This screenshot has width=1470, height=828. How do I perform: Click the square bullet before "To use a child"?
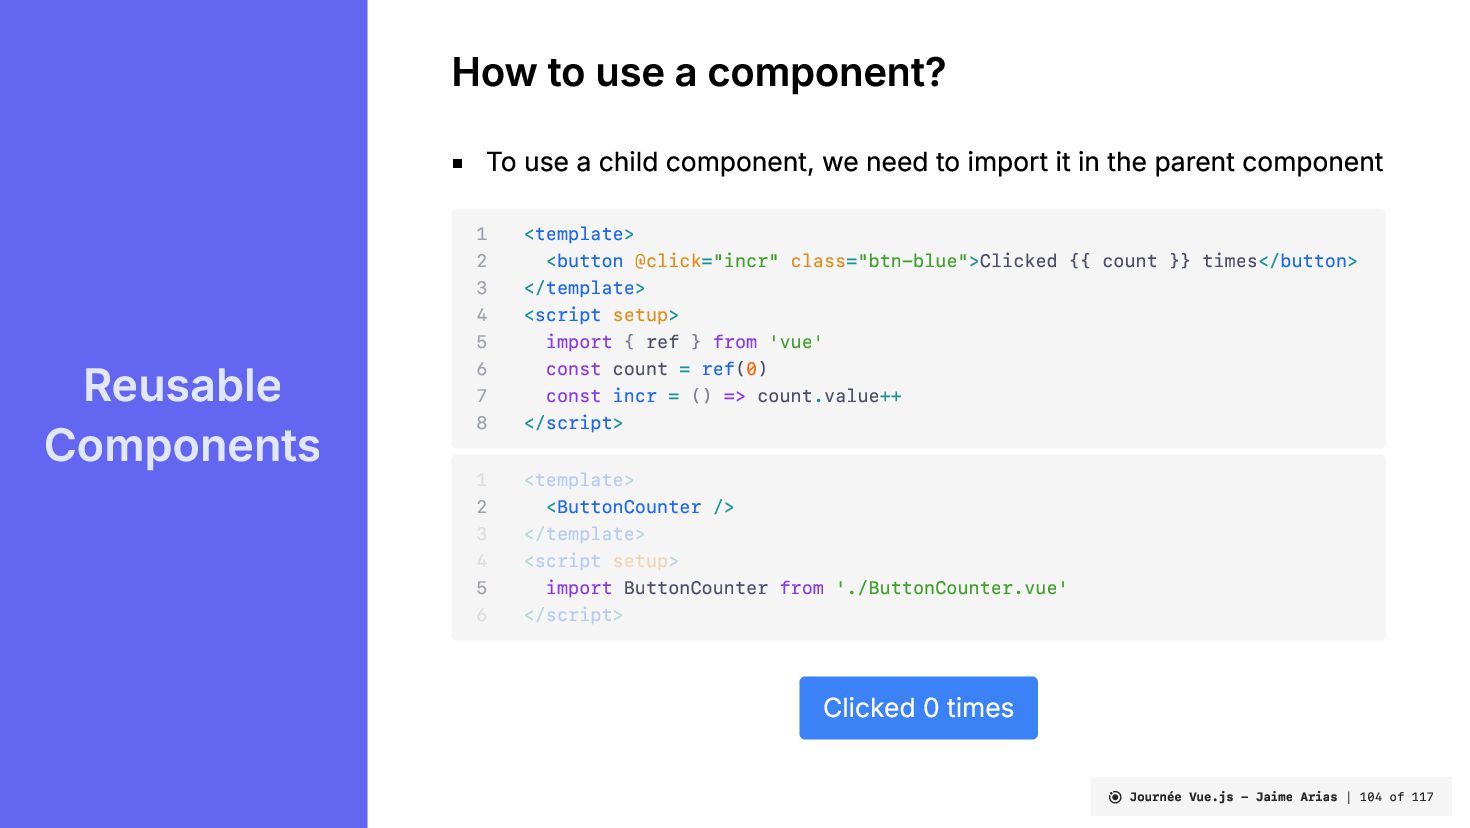point(458,163)
